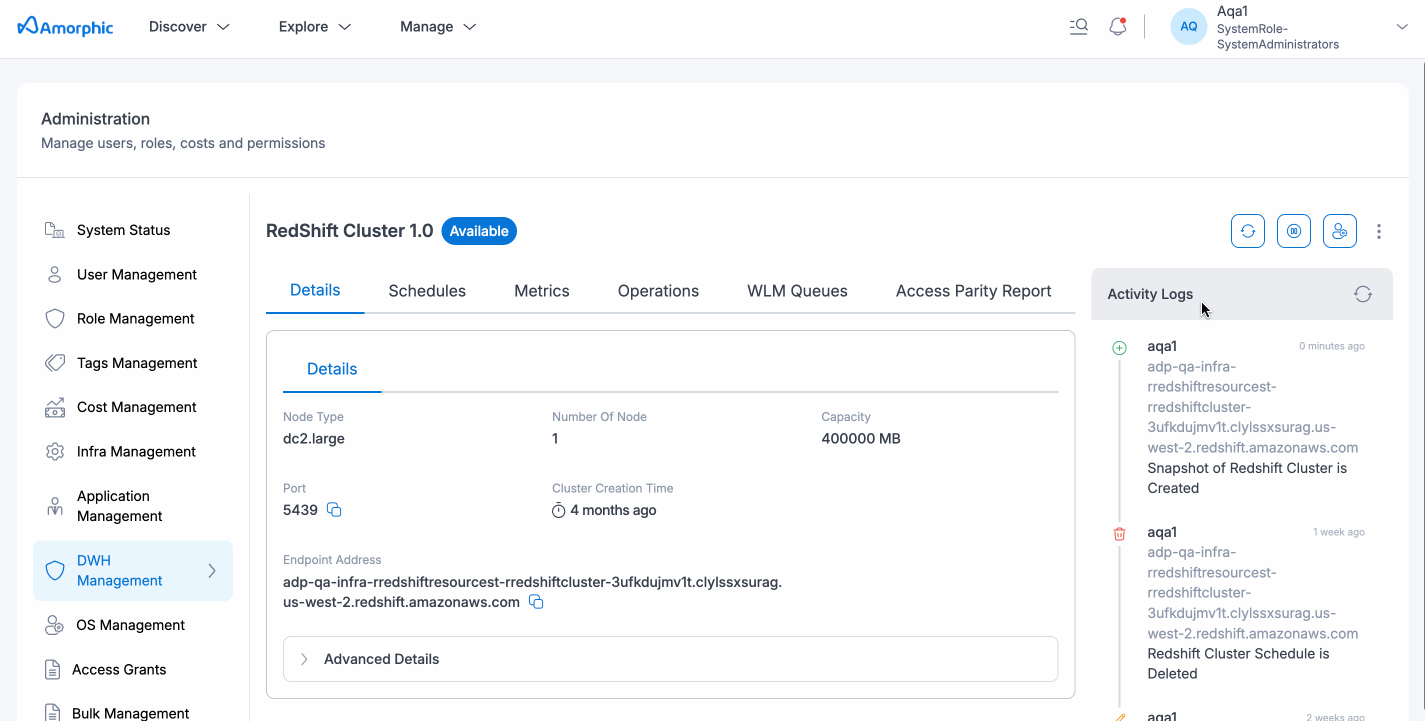Click the Administration page heading
Screen dimensions: 1425x721
[96, 119]
